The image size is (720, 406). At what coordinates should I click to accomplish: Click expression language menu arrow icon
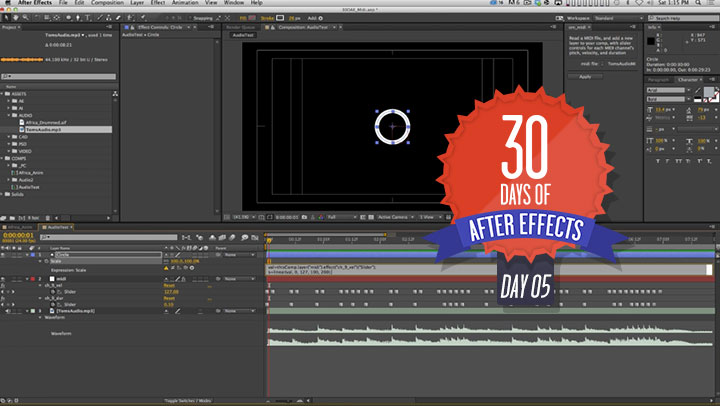coord(191,268)
